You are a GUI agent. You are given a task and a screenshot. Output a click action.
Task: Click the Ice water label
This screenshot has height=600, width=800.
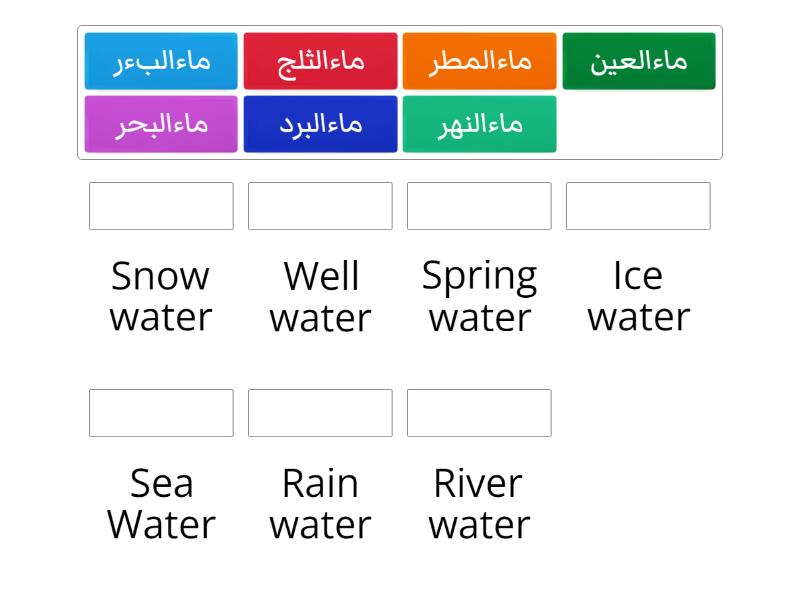[640, 296]
